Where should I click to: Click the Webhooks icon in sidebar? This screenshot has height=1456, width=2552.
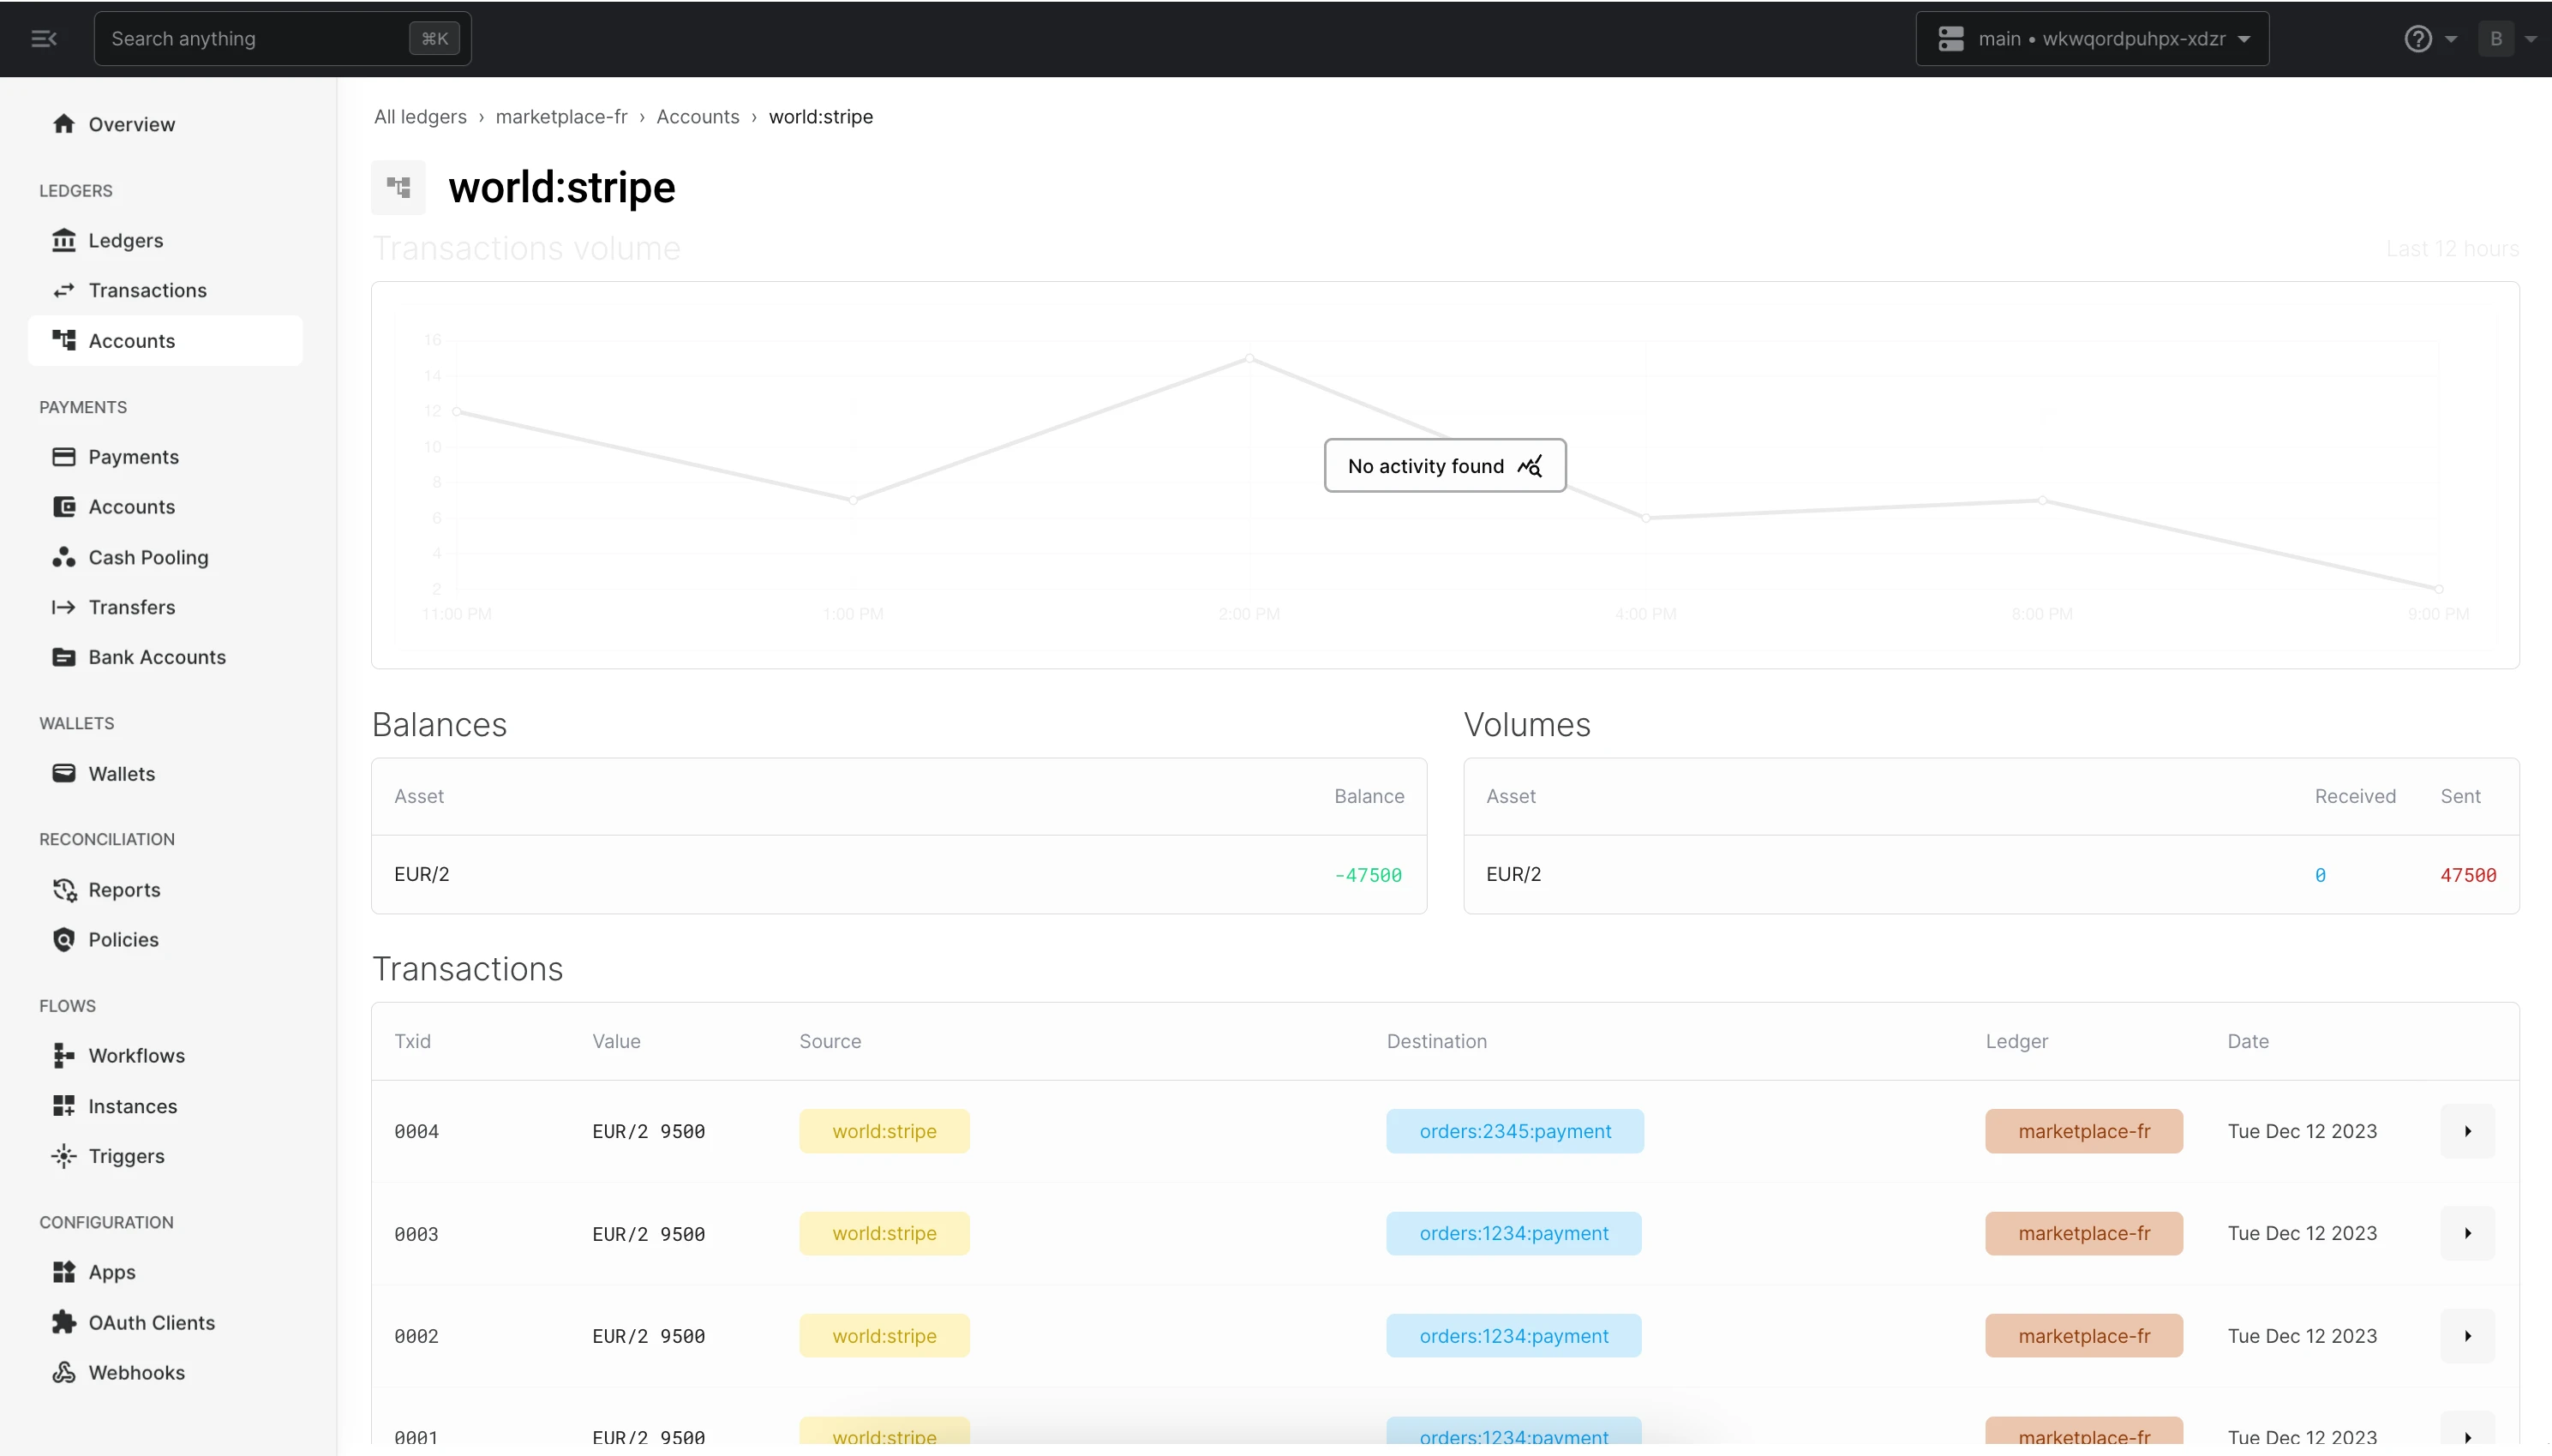pyautogui.click(x=64, y=1372)
